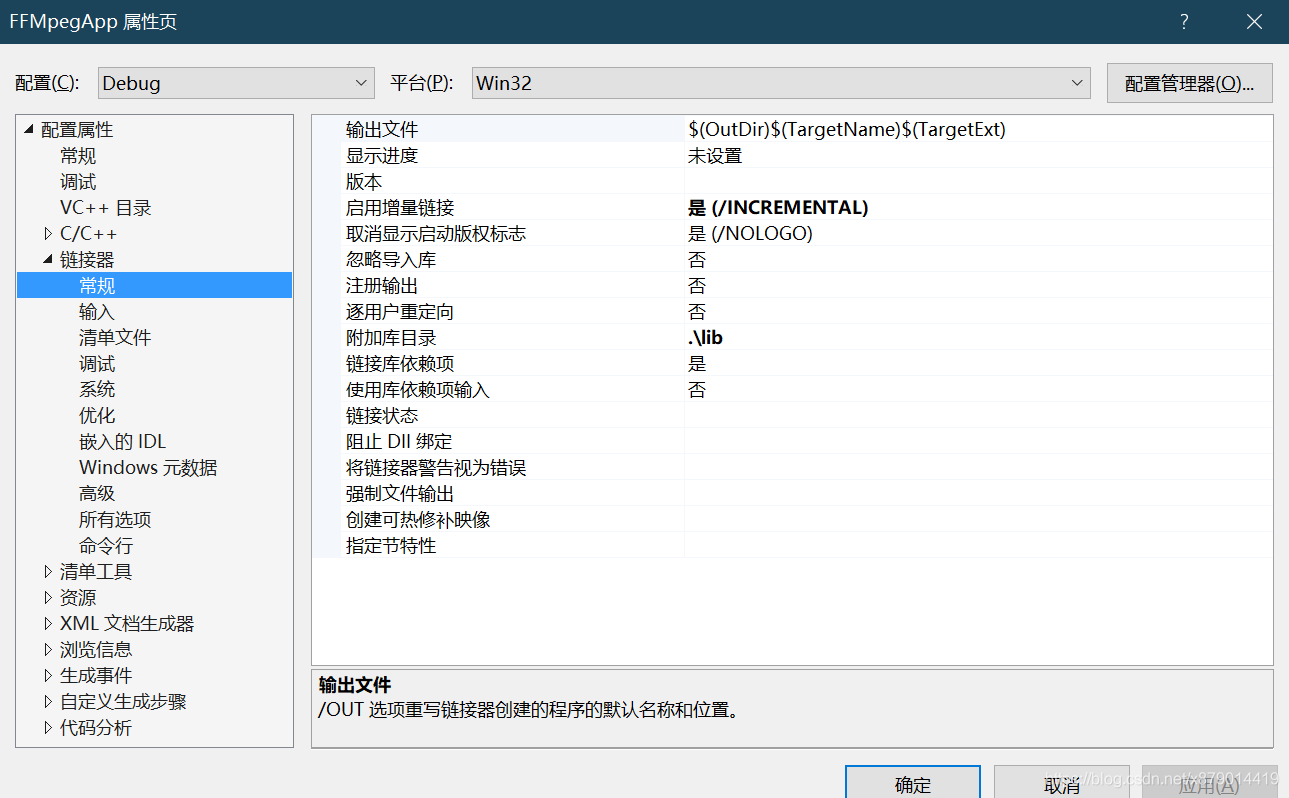This screenshot has width=1289, height=798.
Task: Select 嵌入的 IDL tree item
Action: click(x=122, y=441)
